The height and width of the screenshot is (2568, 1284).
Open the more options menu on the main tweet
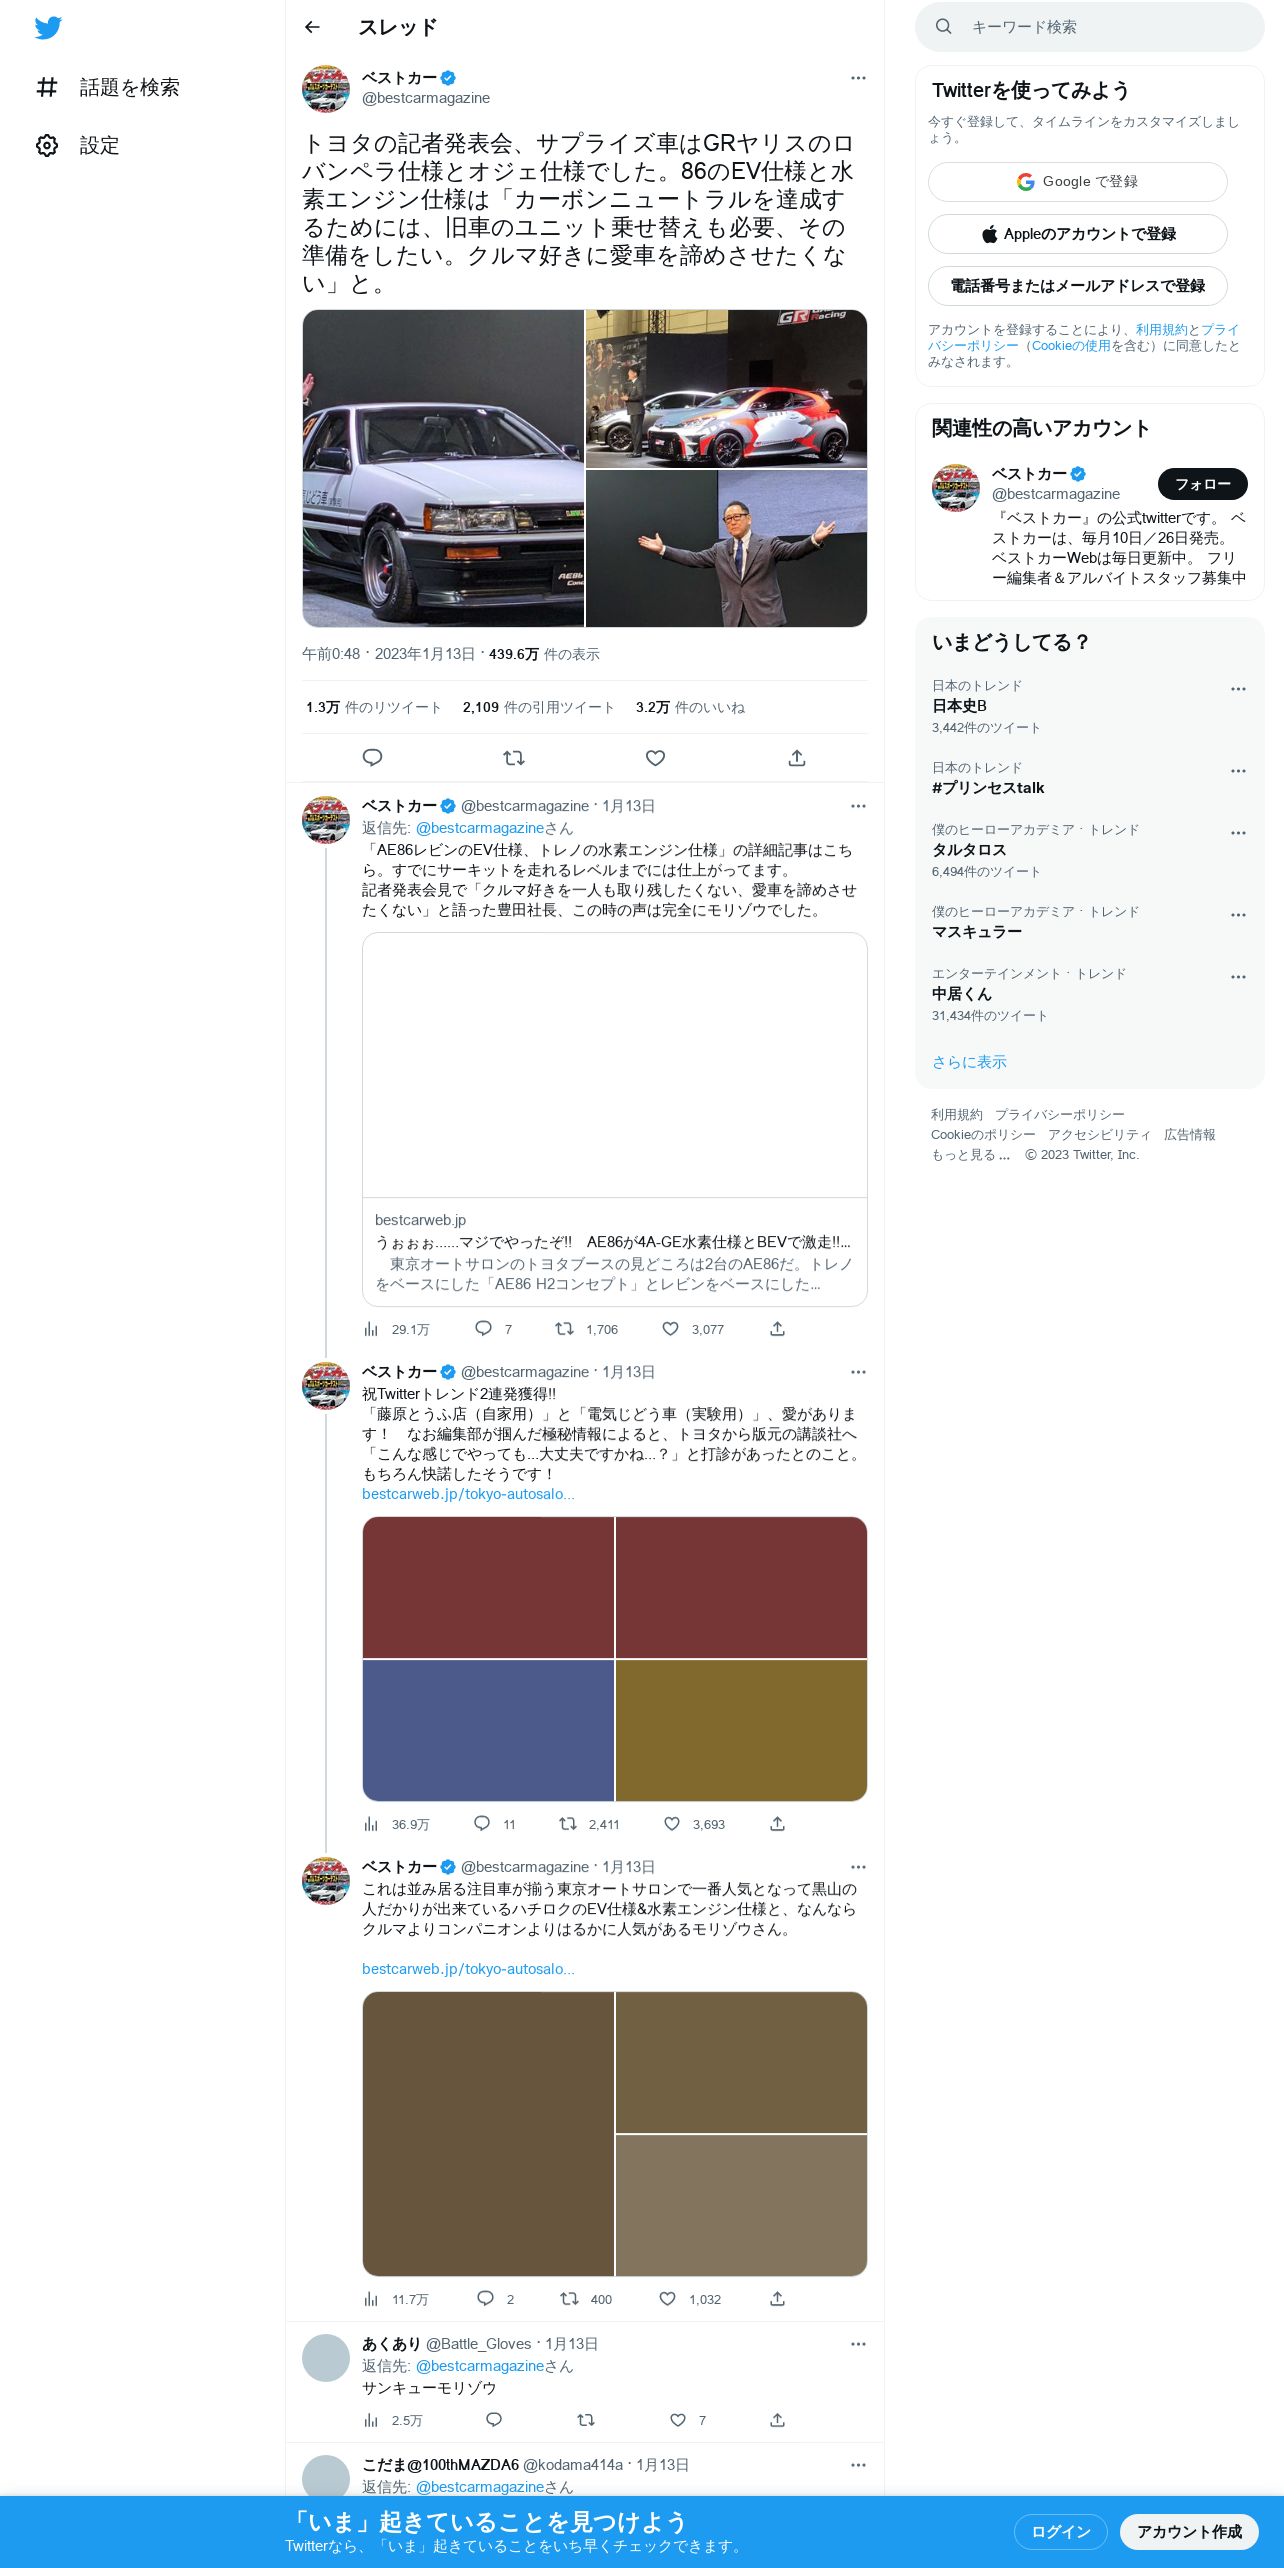[x=858, y=78]
